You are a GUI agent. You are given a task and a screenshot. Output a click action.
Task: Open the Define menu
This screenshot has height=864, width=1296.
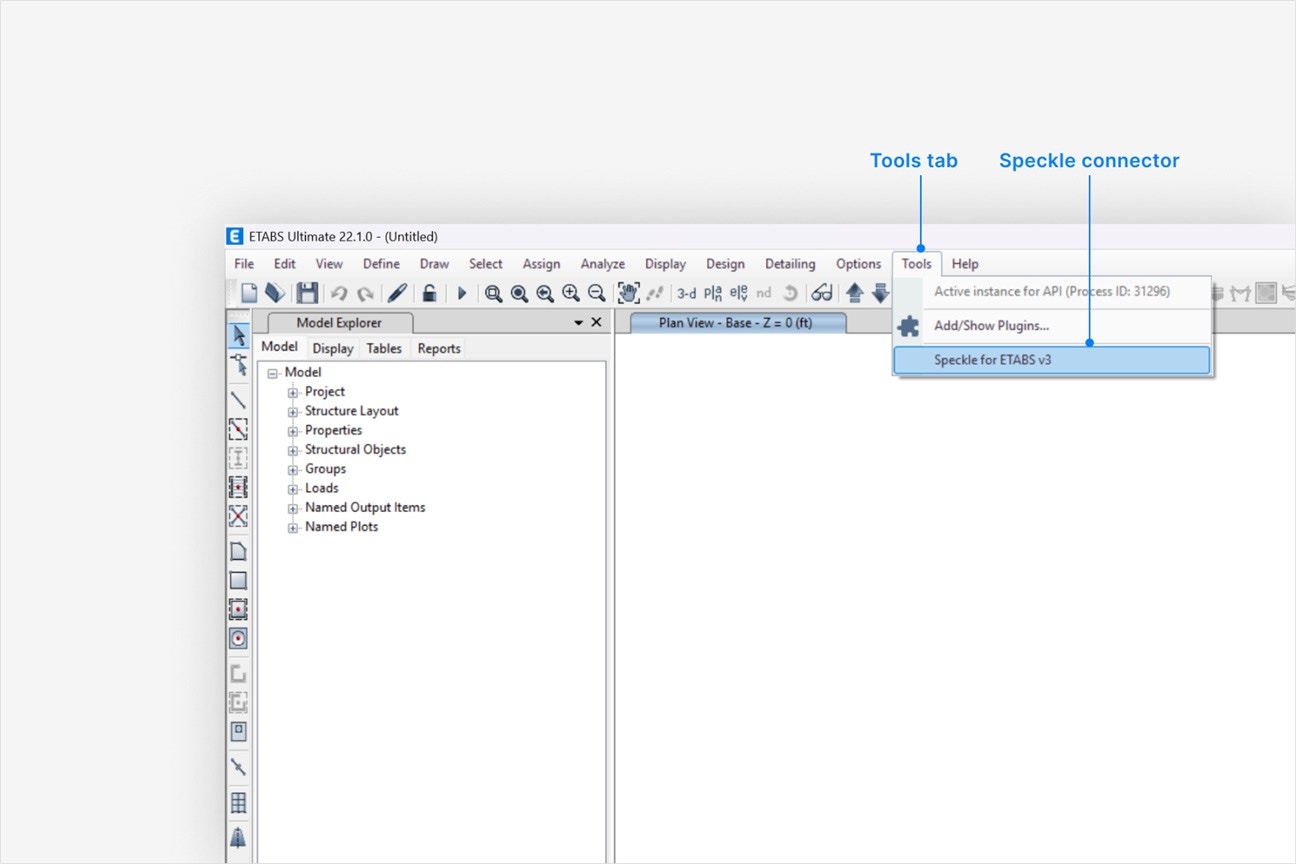[381, 264]
